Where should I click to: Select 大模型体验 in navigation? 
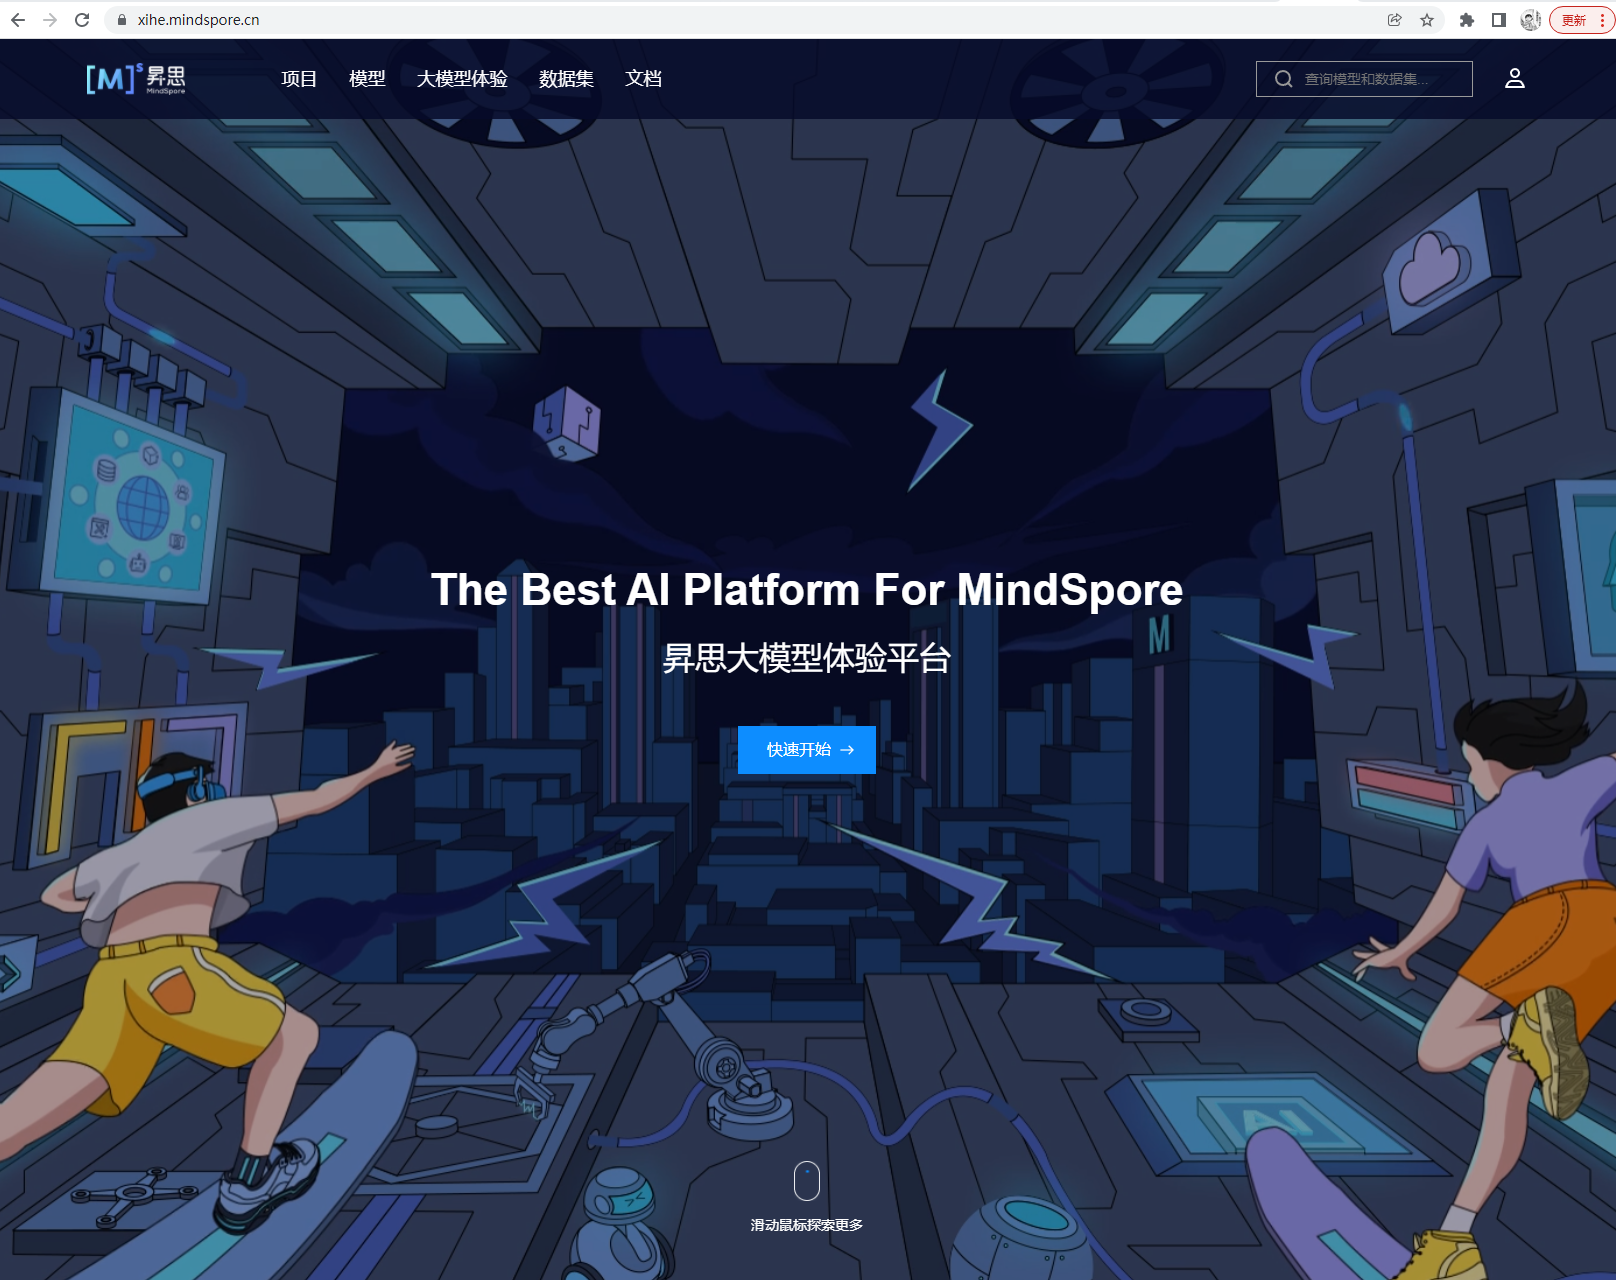462,79
